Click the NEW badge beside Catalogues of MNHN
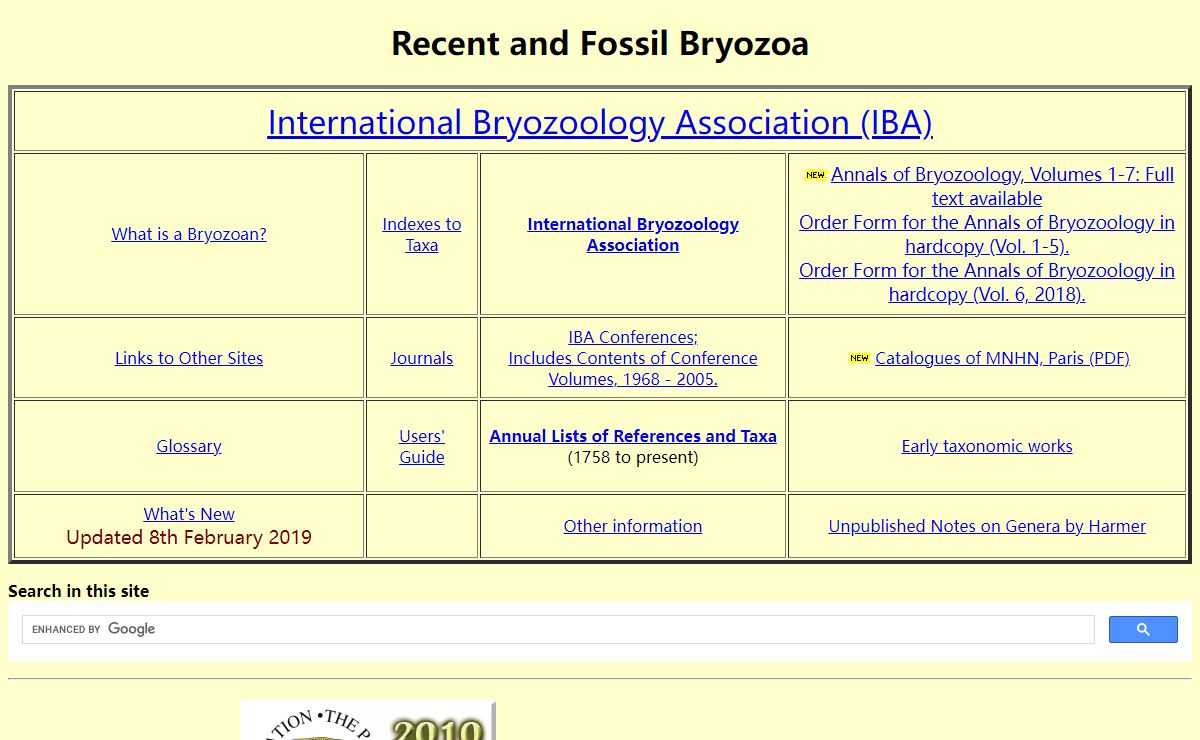This screenshot has height=740, width=1200. point(859,358)
